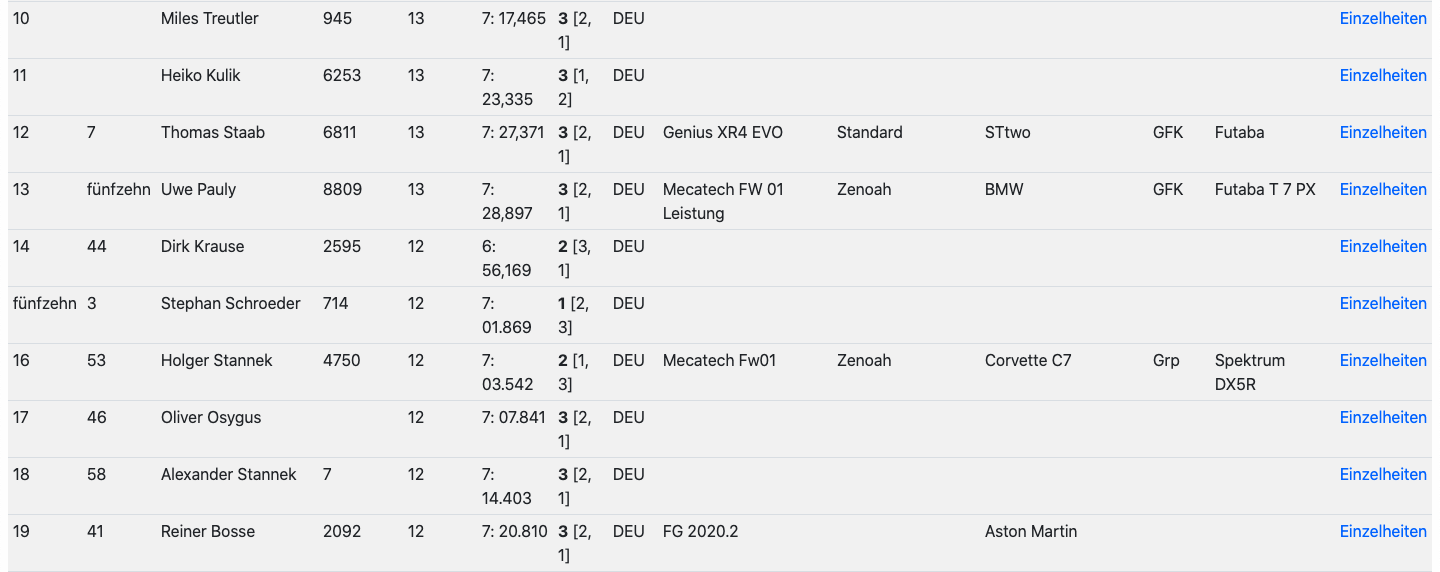Click the name Miles Treutler

[x=209, y=18]
